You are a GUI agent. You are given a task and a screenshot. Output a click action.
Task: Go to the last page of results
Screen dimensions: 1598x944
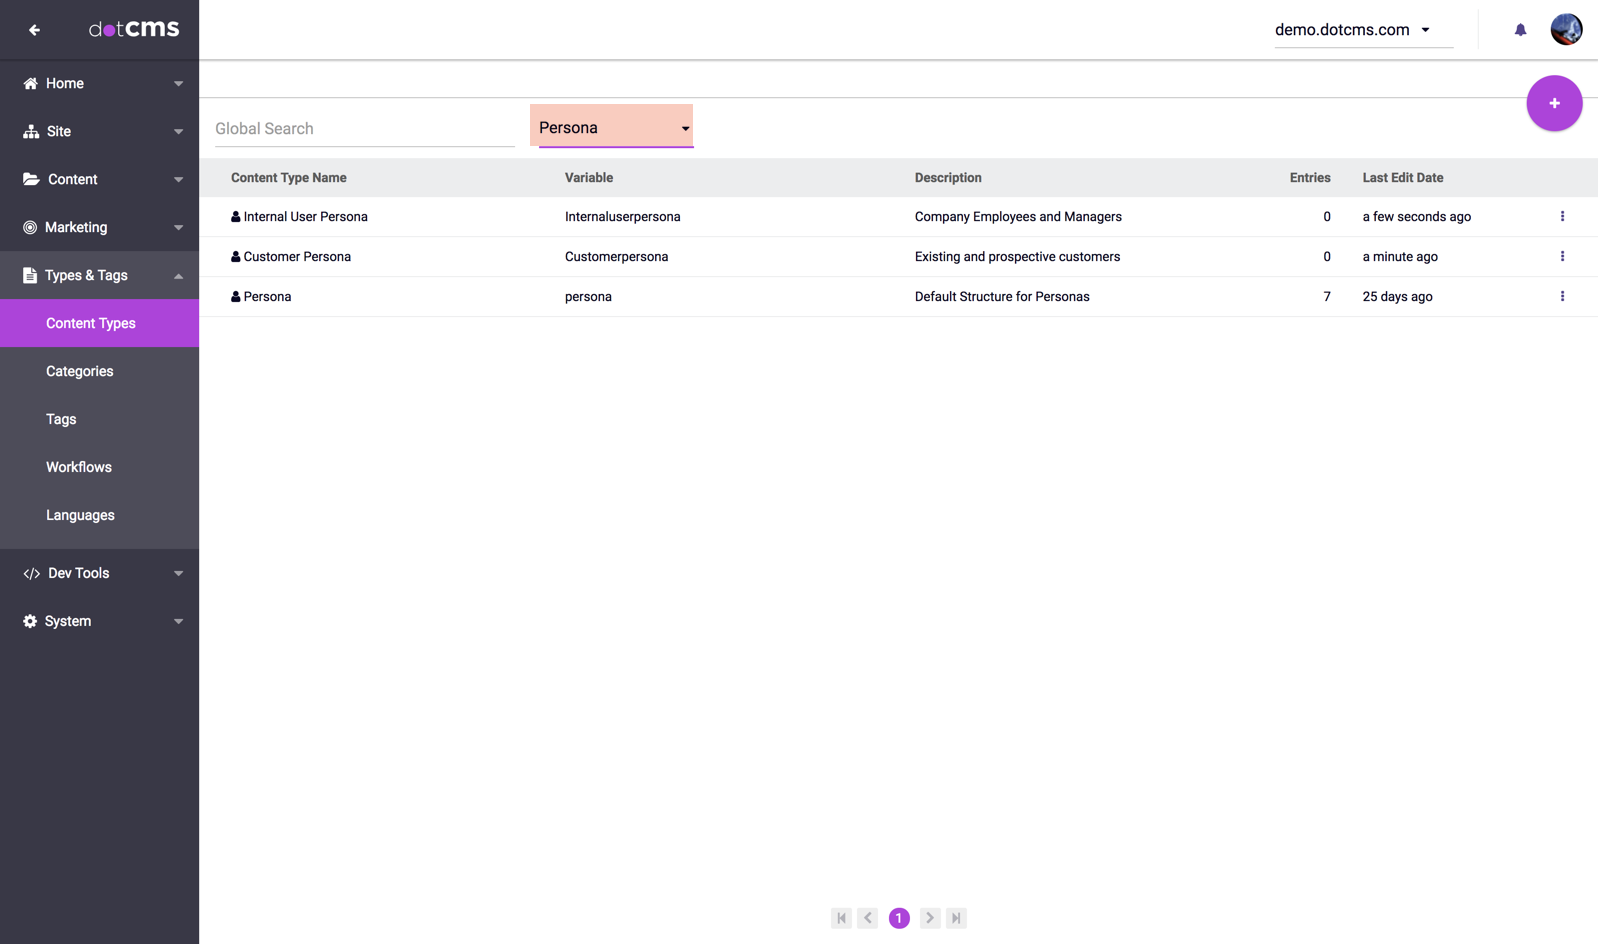click(x=956, y=918)
